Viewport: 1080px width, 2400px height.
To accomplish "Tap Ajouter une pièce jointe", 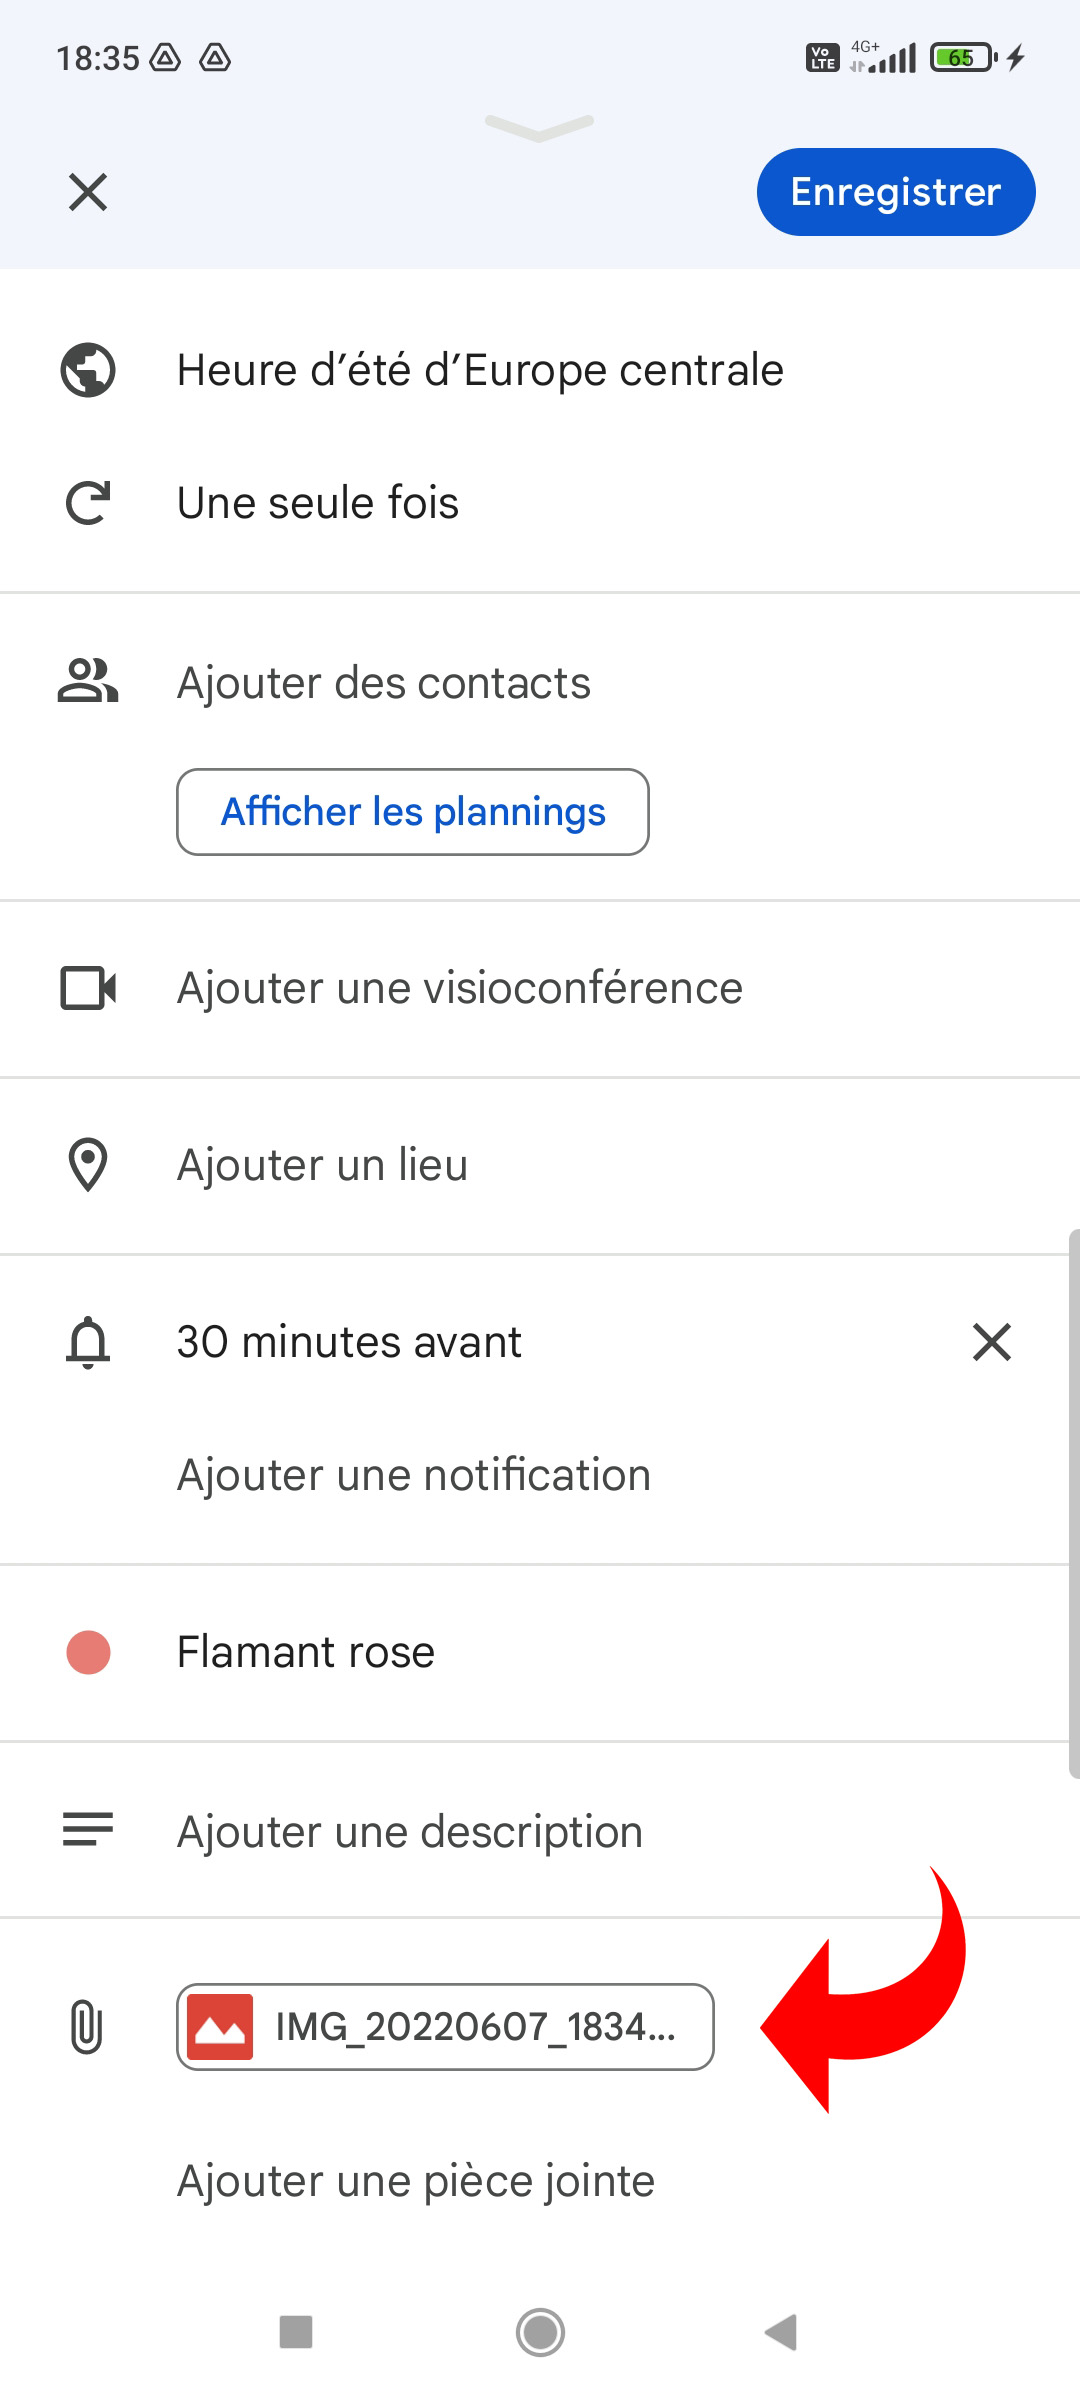I will (x=416, y=2180).
